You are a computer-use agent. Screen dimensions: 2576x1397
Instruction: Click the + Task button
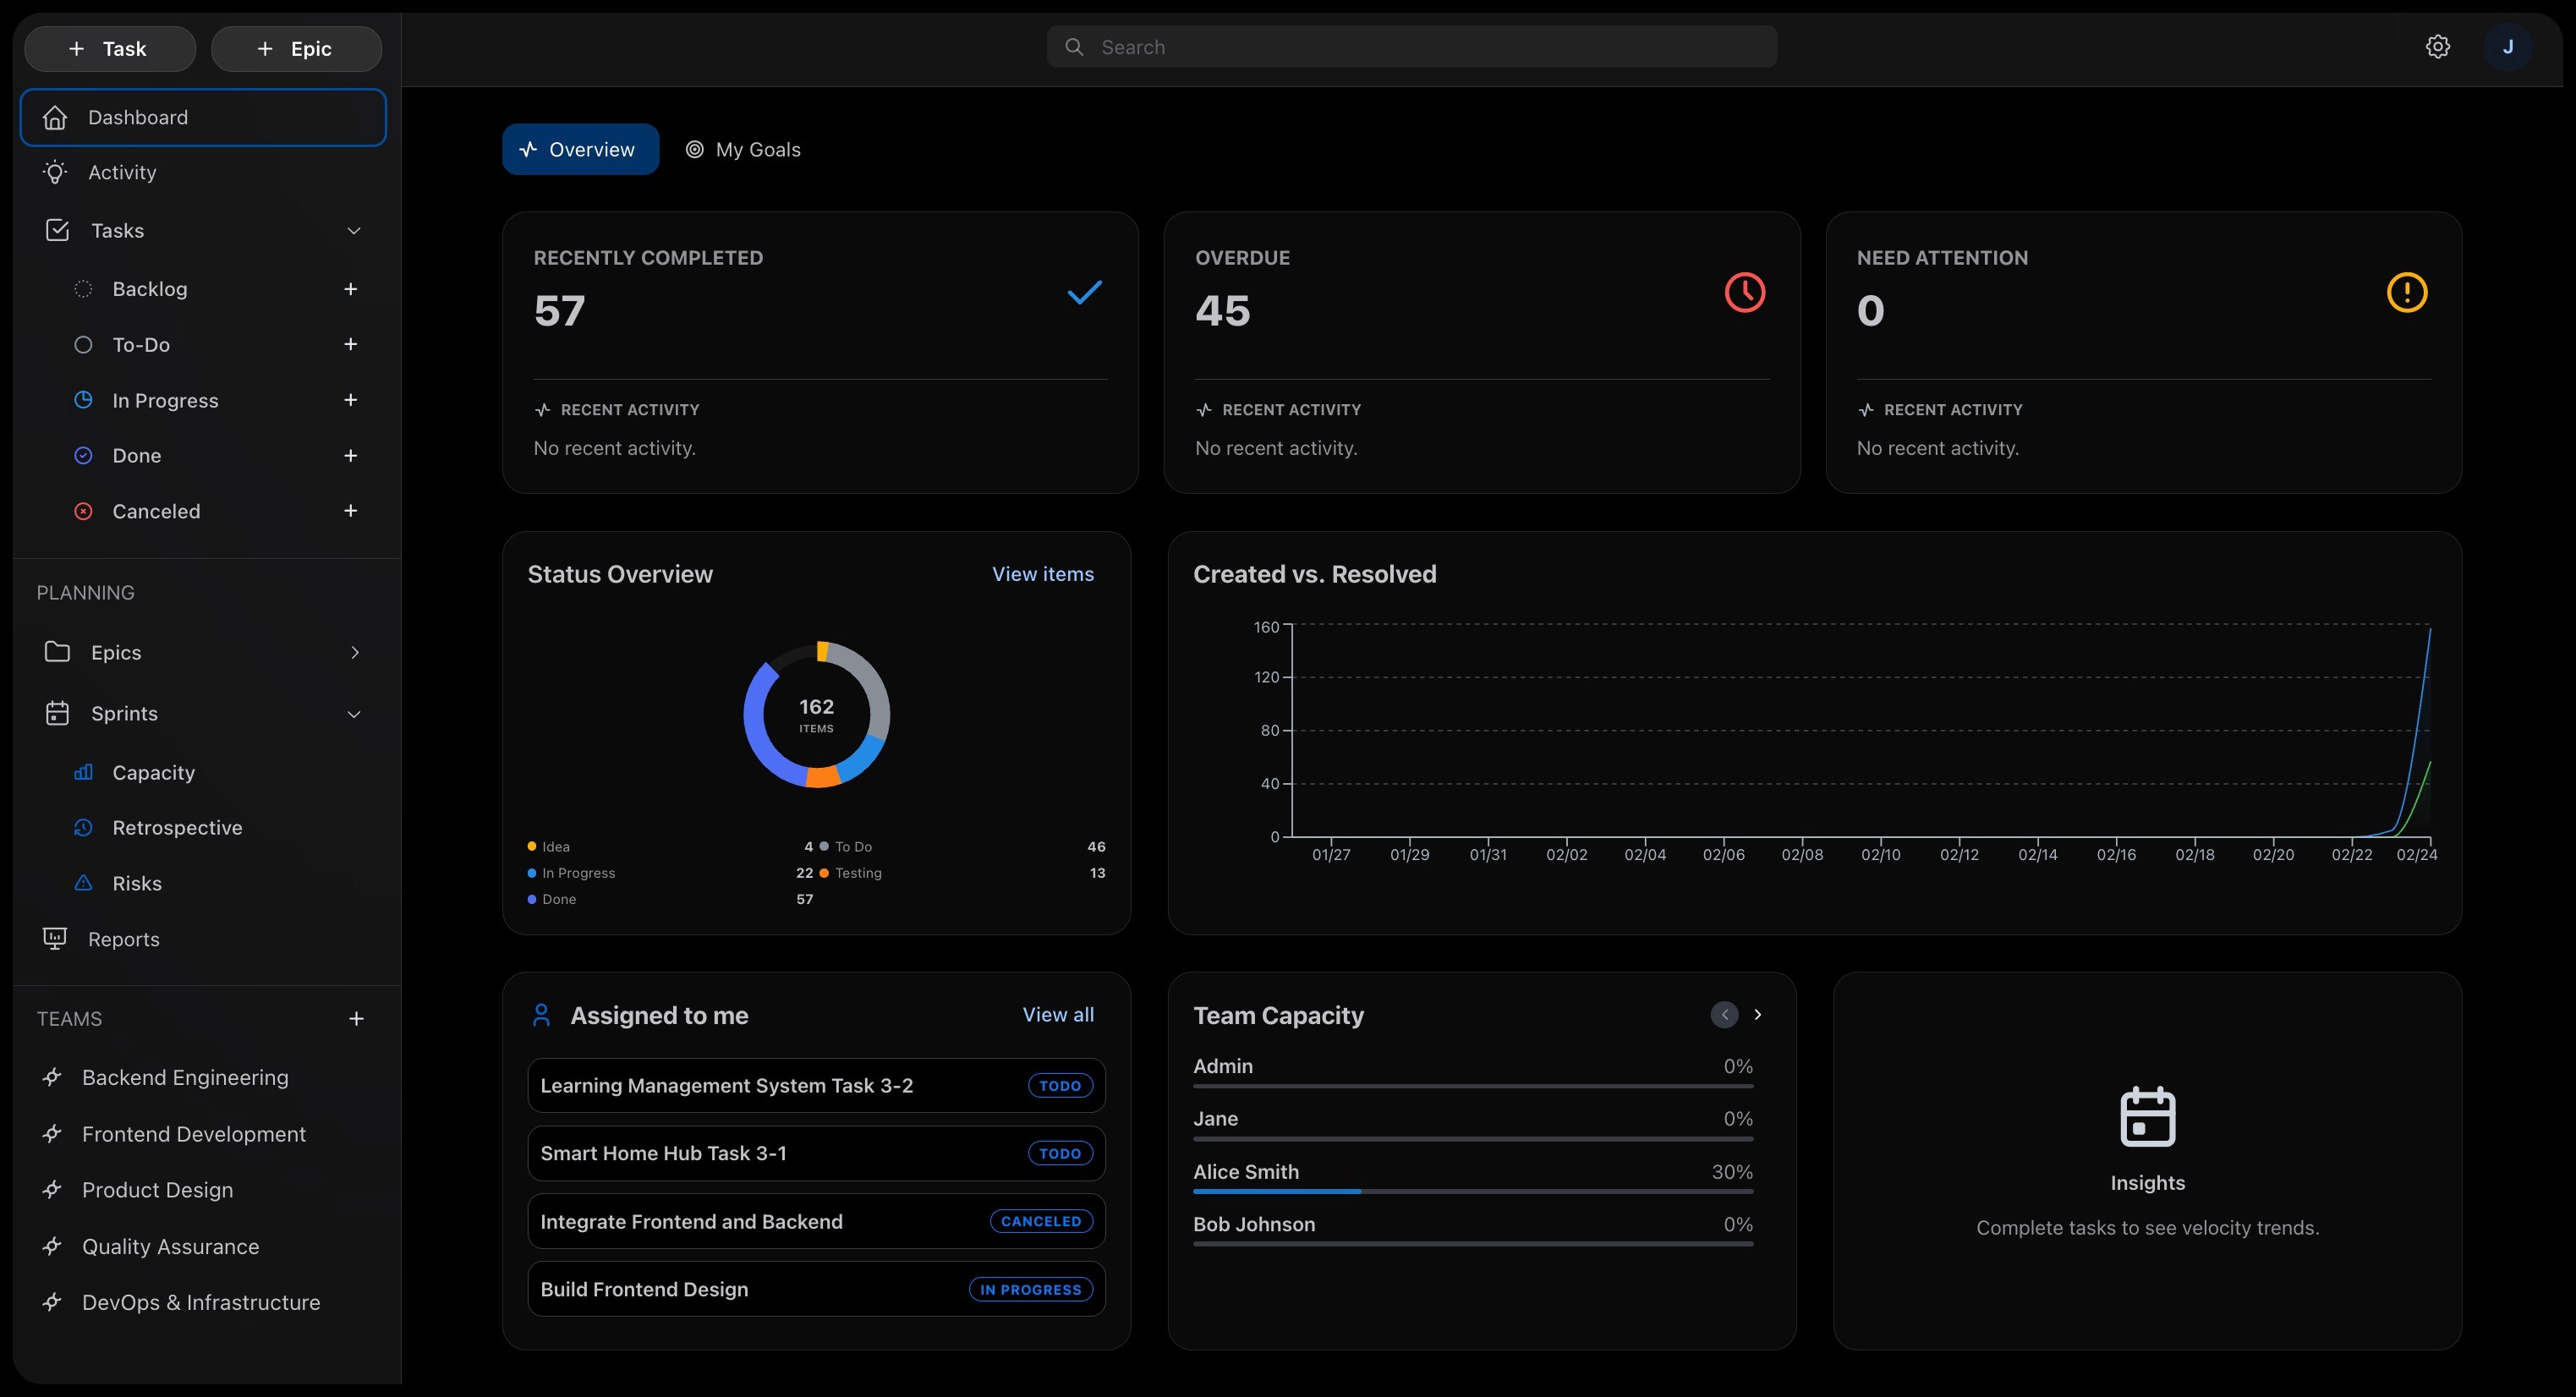tap(109, 49)
